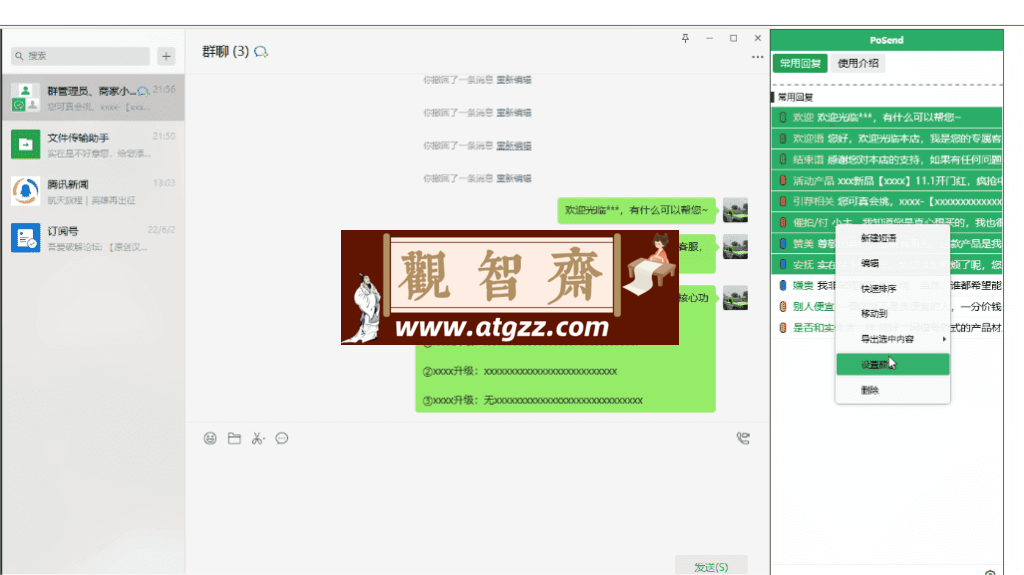Click the orange color tag on 别人便宜 row
Screen dimensions: 1024x575
click(x=782, y=306)
